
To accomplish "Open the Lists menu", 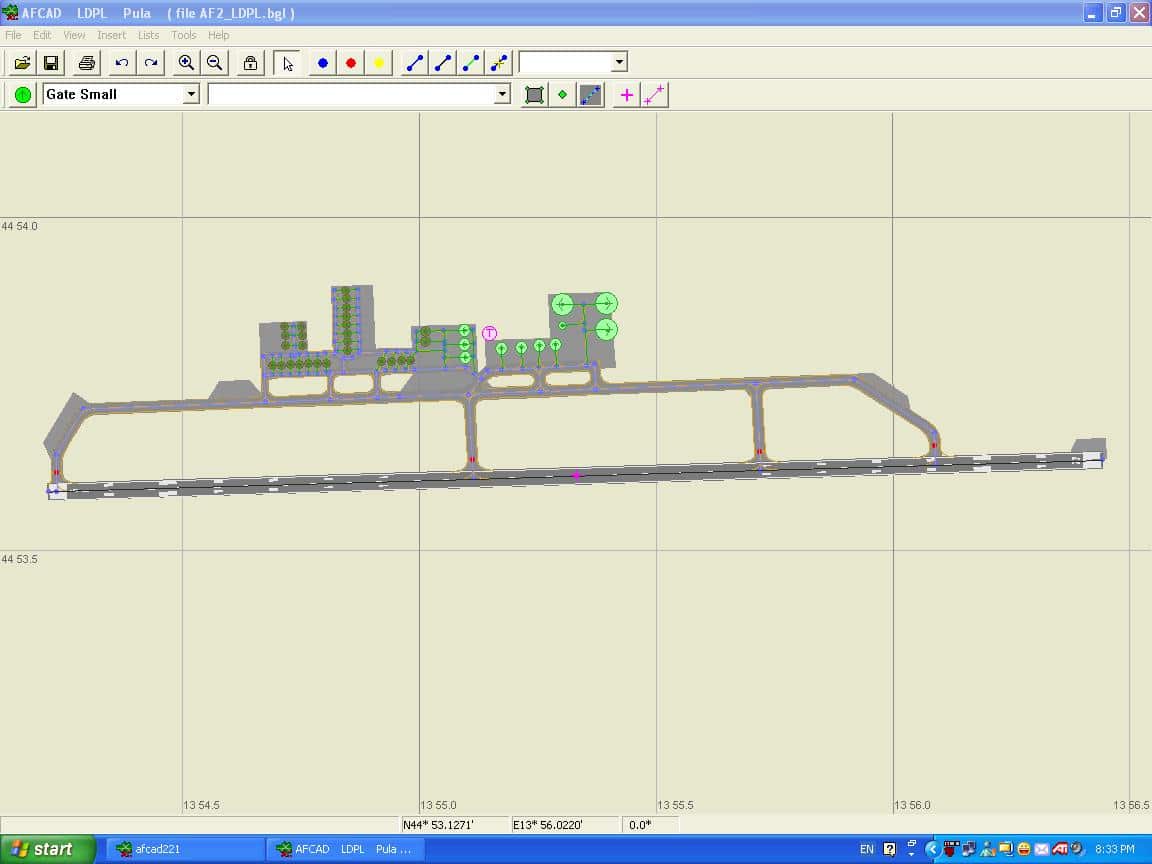I will click(x=148, y=34).
